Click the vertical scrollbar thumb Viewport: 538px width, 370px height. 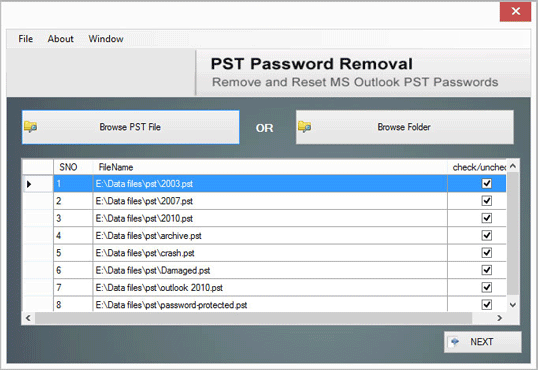point(513,233)
